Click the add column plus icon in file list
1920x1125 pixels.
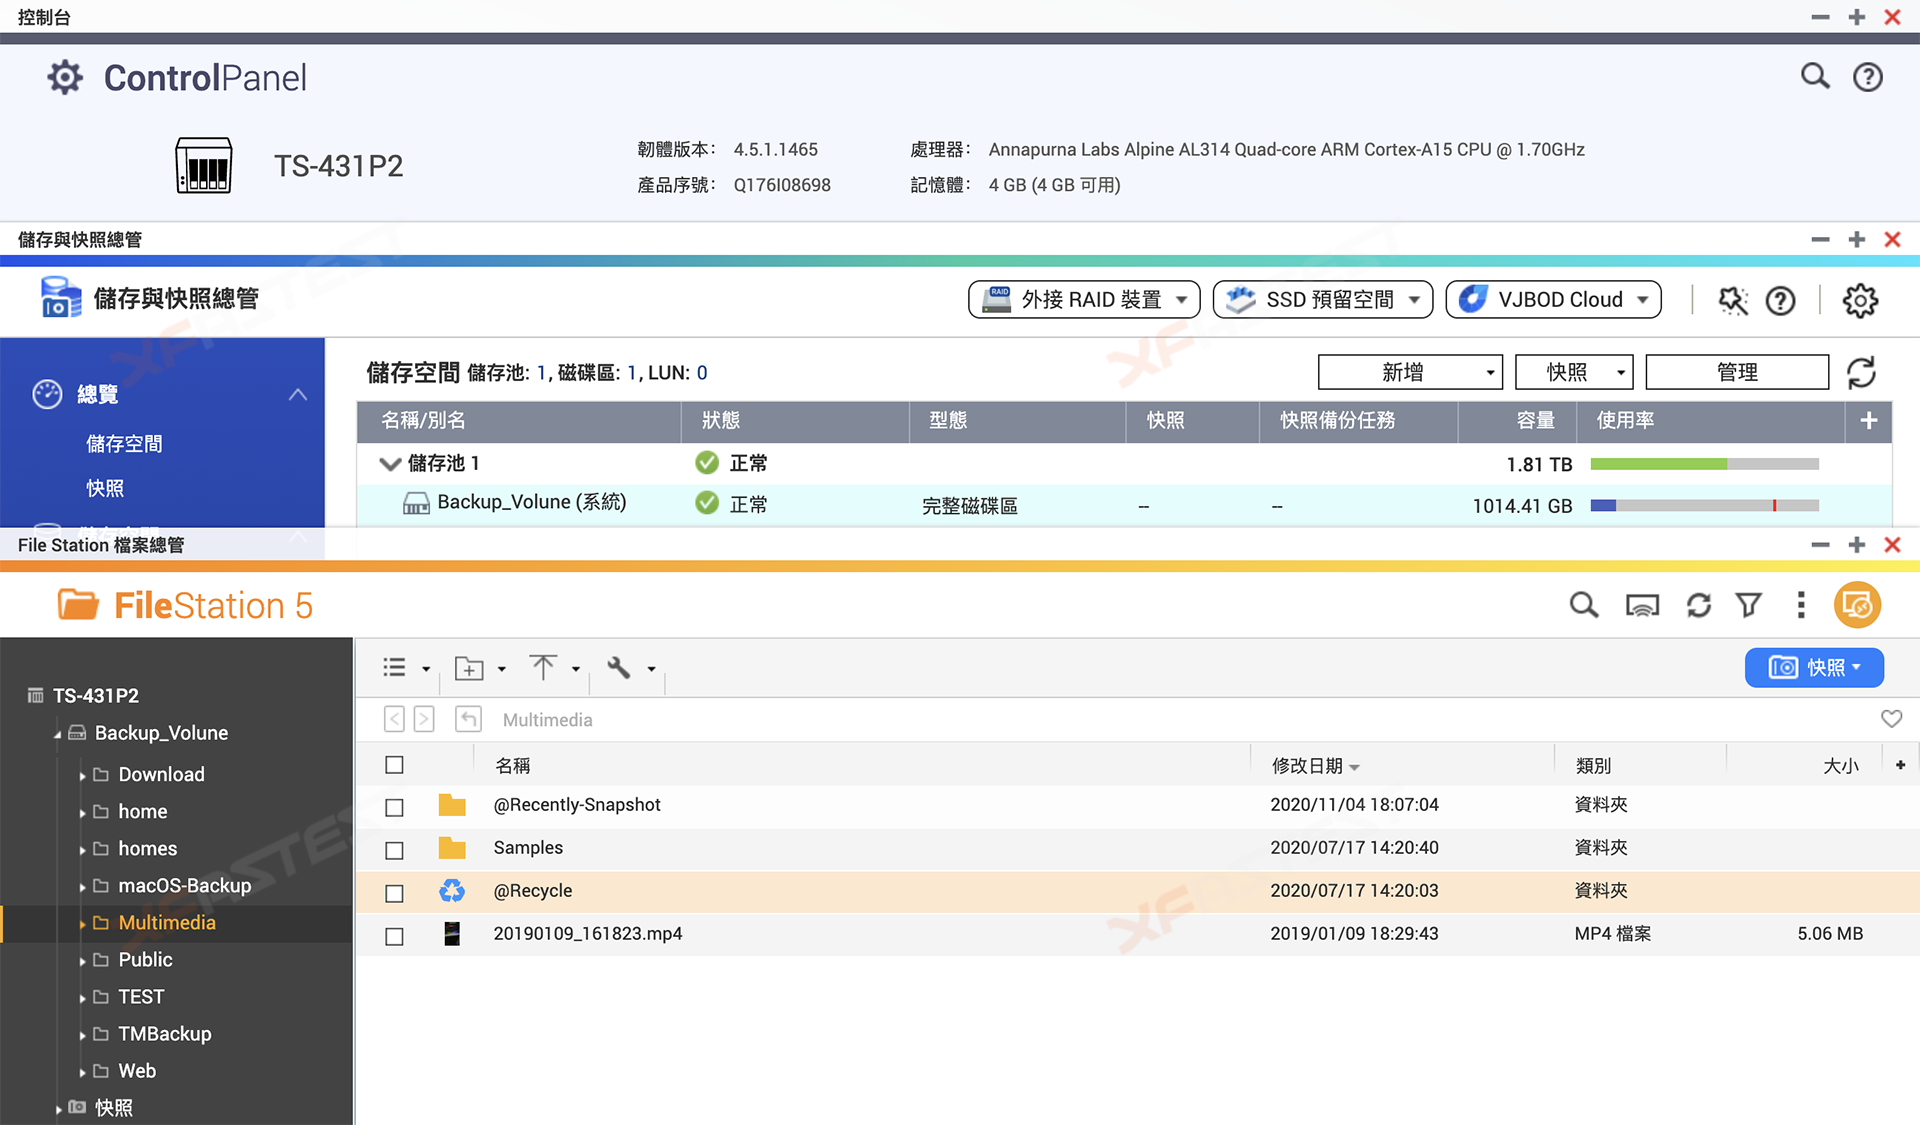(1900, 765)
